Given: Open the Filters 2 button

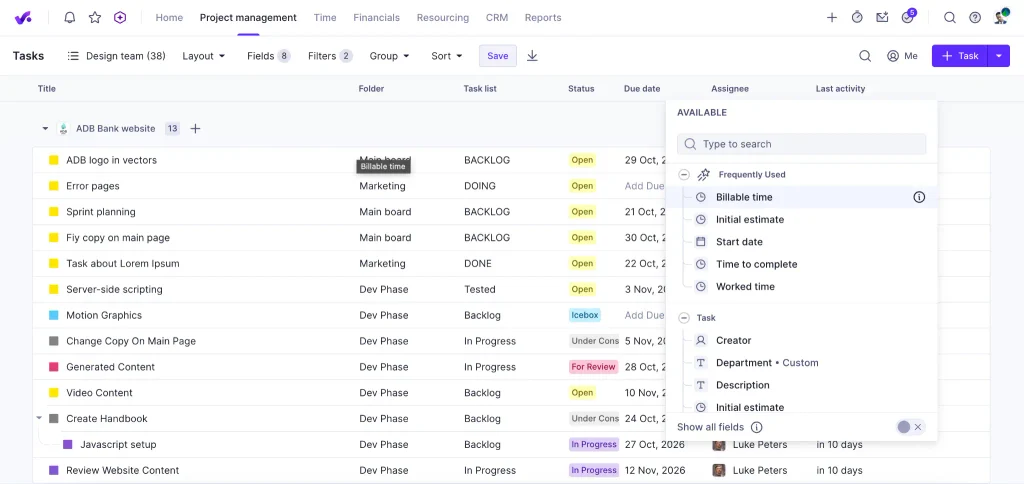Looking at the screenshot, I should click(330, 56).
